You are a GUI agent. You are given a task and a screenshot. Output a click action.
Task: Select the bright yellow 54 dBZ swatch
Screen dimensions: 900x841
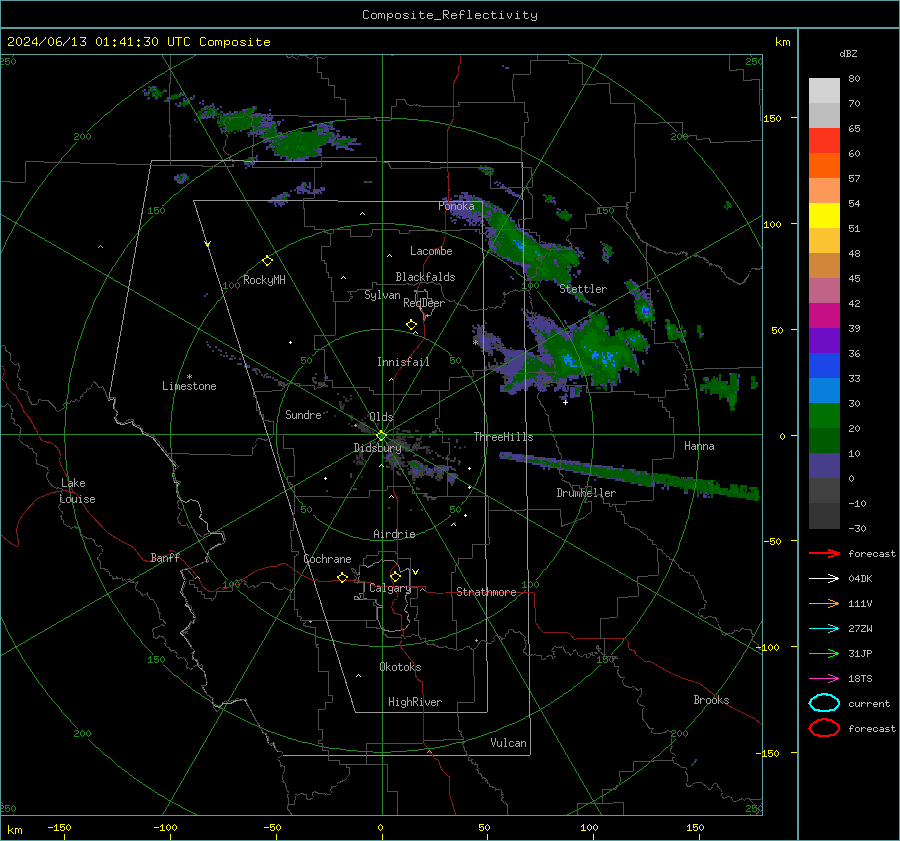[x=824, y=215]
